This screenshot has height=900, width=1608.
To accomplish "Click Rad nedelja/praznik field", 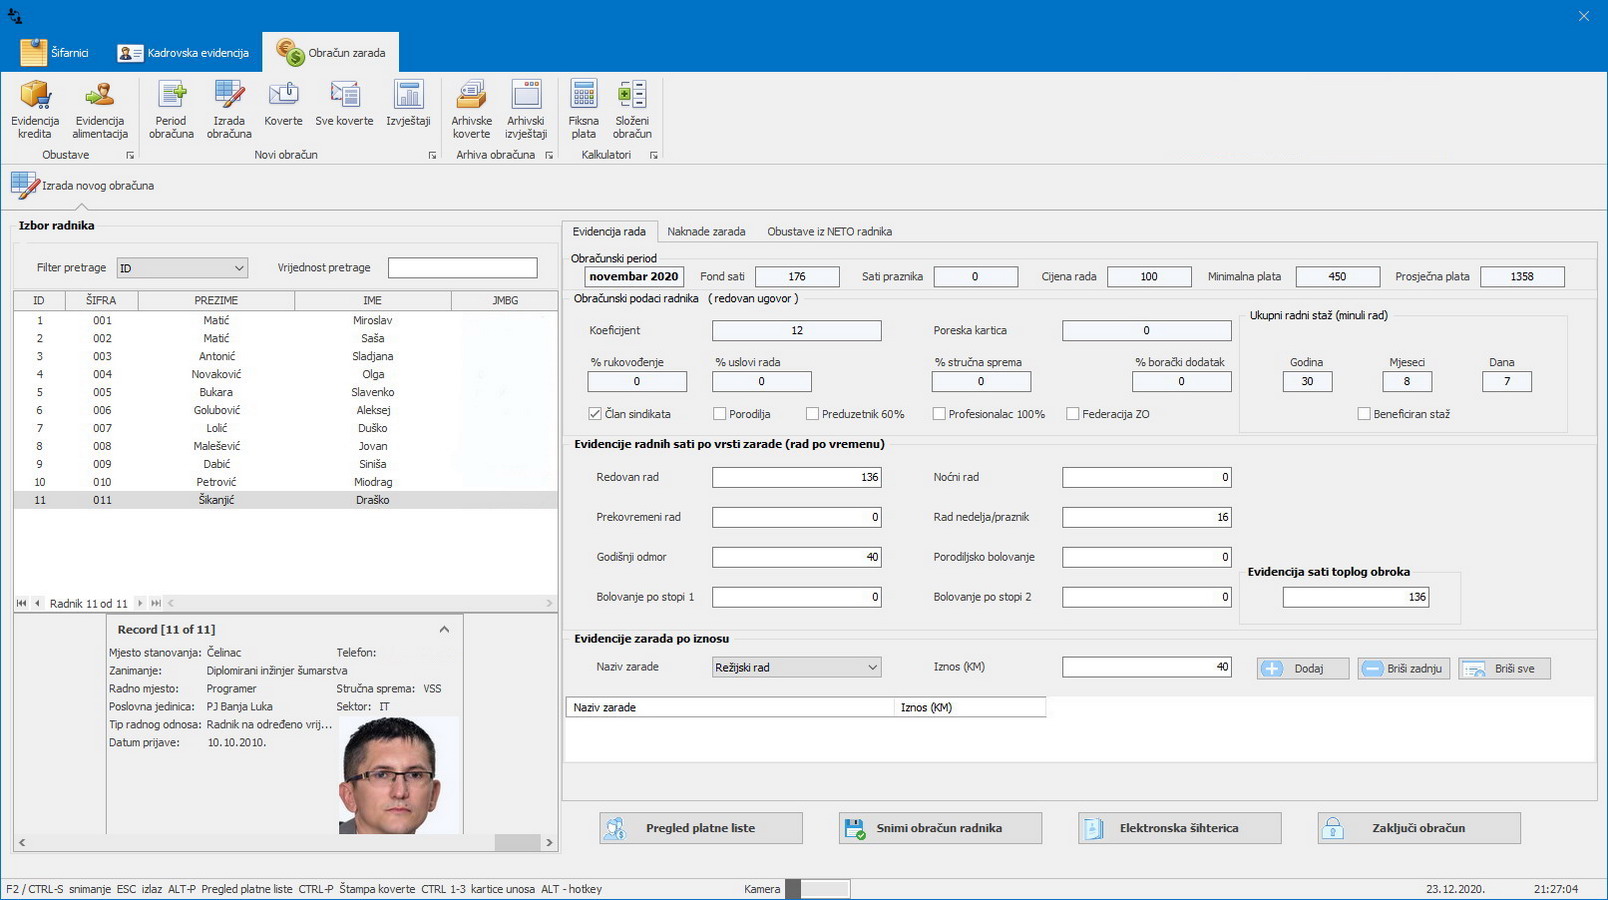I will coord(1147,517).
